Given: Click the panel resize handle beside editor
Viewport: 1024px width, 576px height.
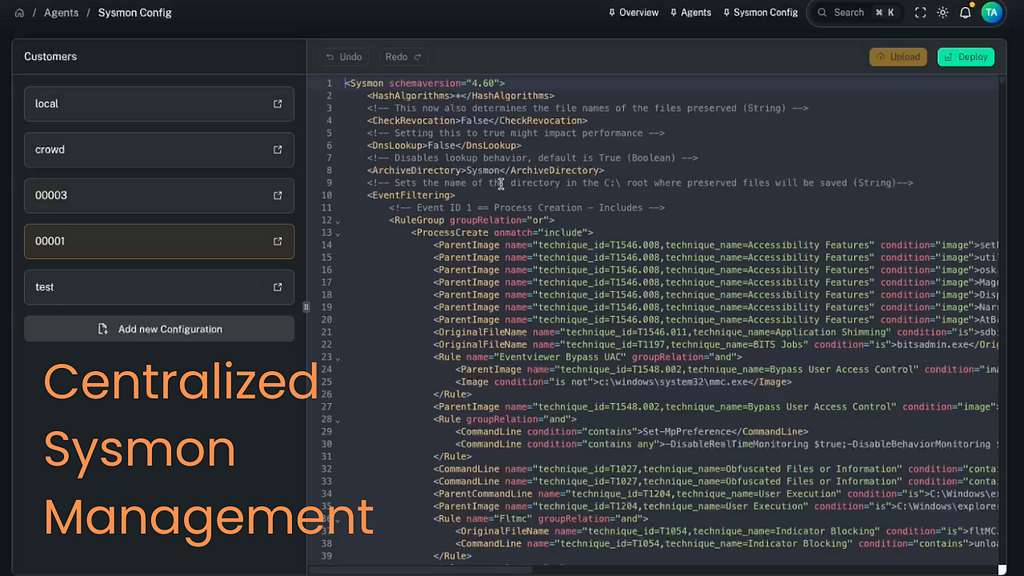Looking at the screenshot, I should coord(306,307).
